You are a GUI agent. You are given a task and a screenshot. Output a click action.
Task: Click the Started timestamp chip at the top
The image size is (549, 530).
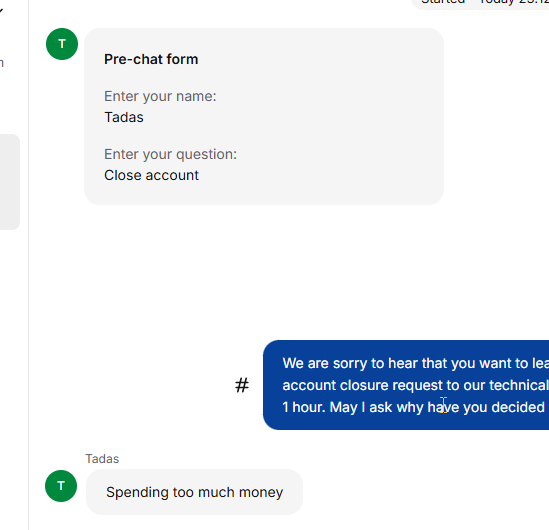480,4
